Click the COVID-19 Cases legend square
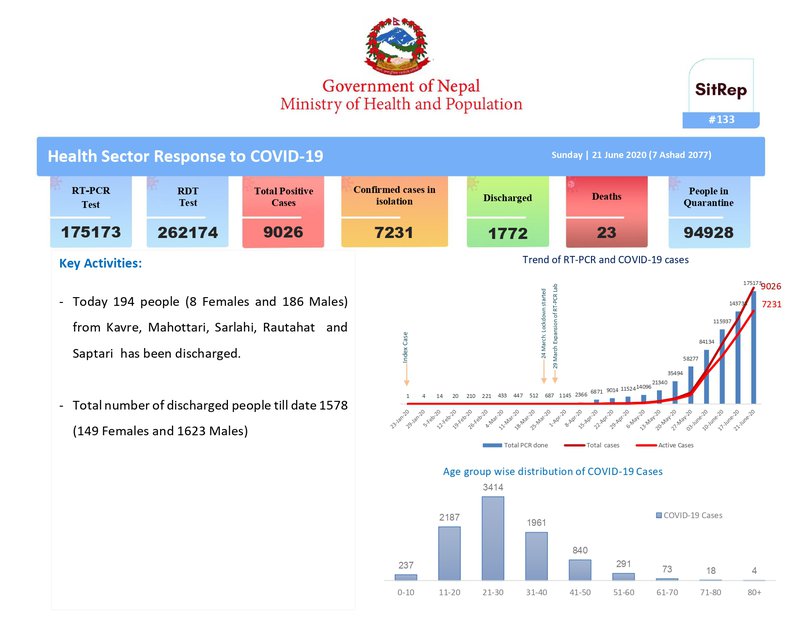The image size is (800, 618). [x=659, y=515]
